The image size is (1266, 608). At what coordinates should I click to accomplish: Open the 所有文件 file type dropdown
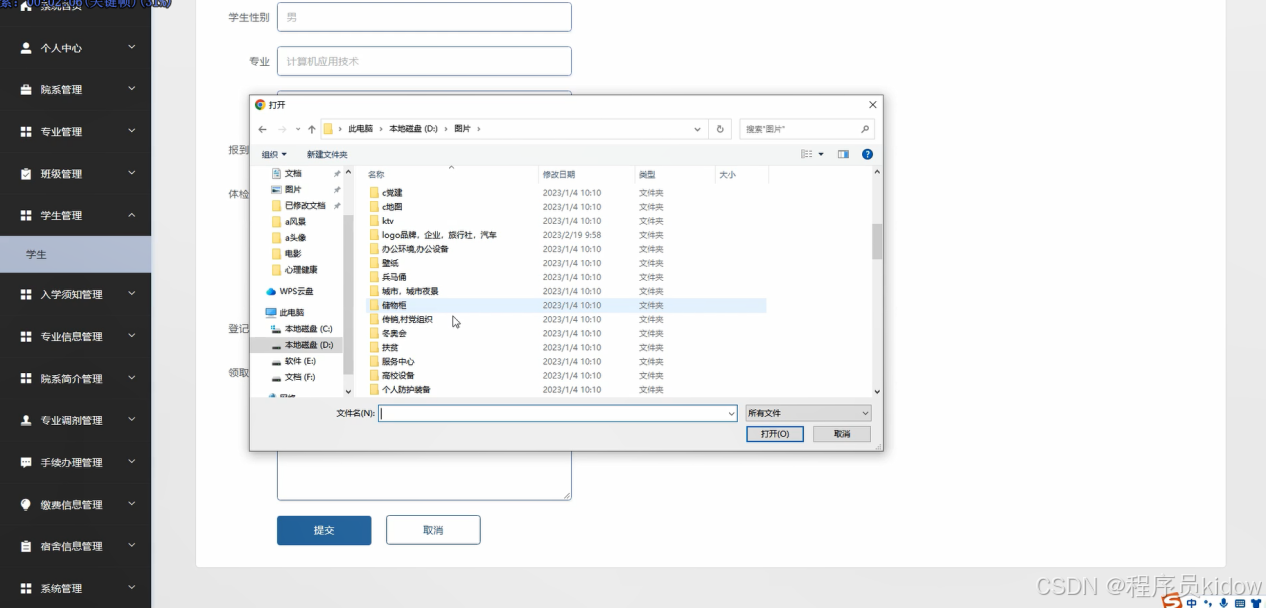pyautogui.click(x=808, y=413)
